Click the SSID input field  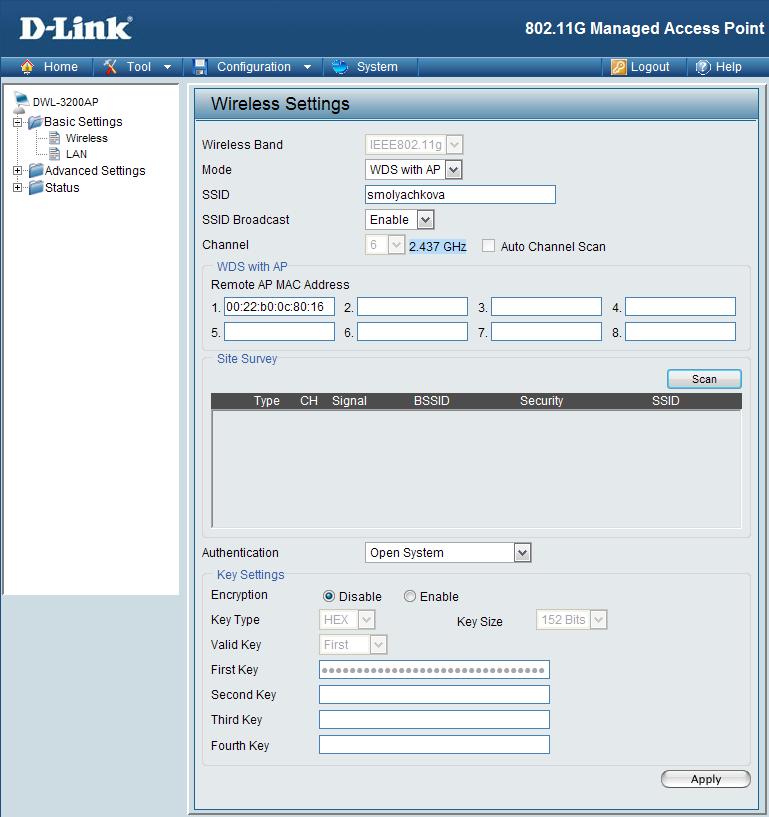coord(460,194)
